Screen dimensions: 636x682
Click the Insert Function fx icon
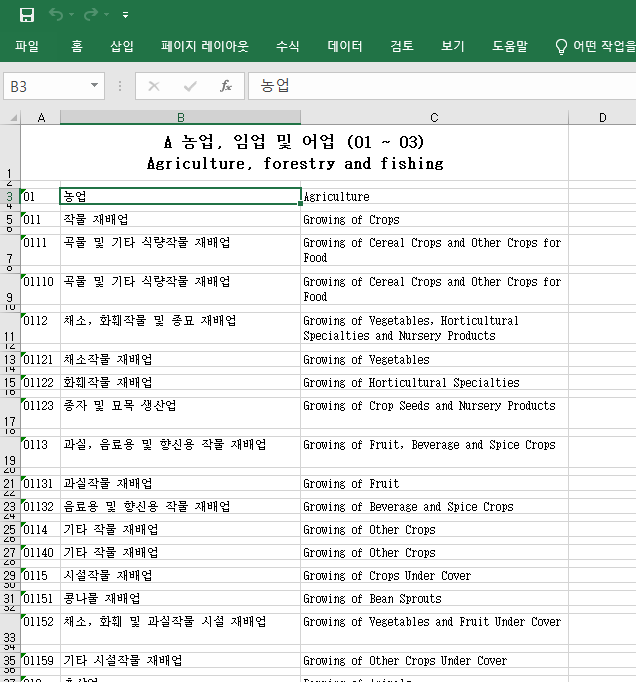[x=225, y=86]
